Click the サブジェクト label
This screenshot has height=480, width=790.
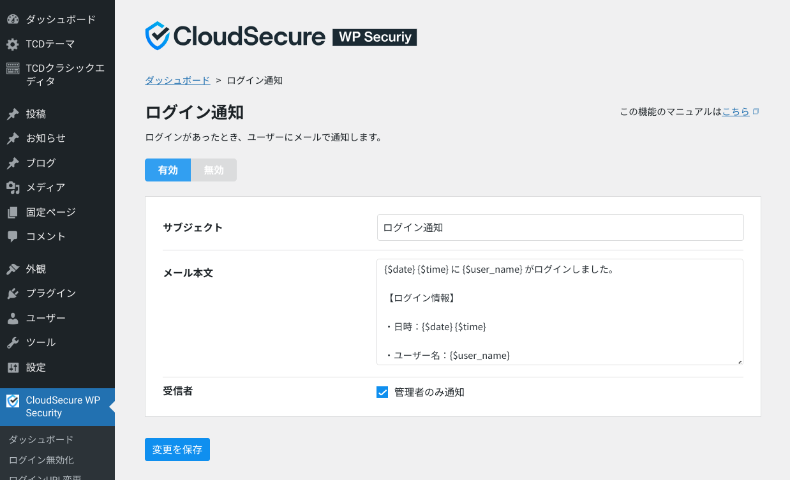(x=192, y=228)
